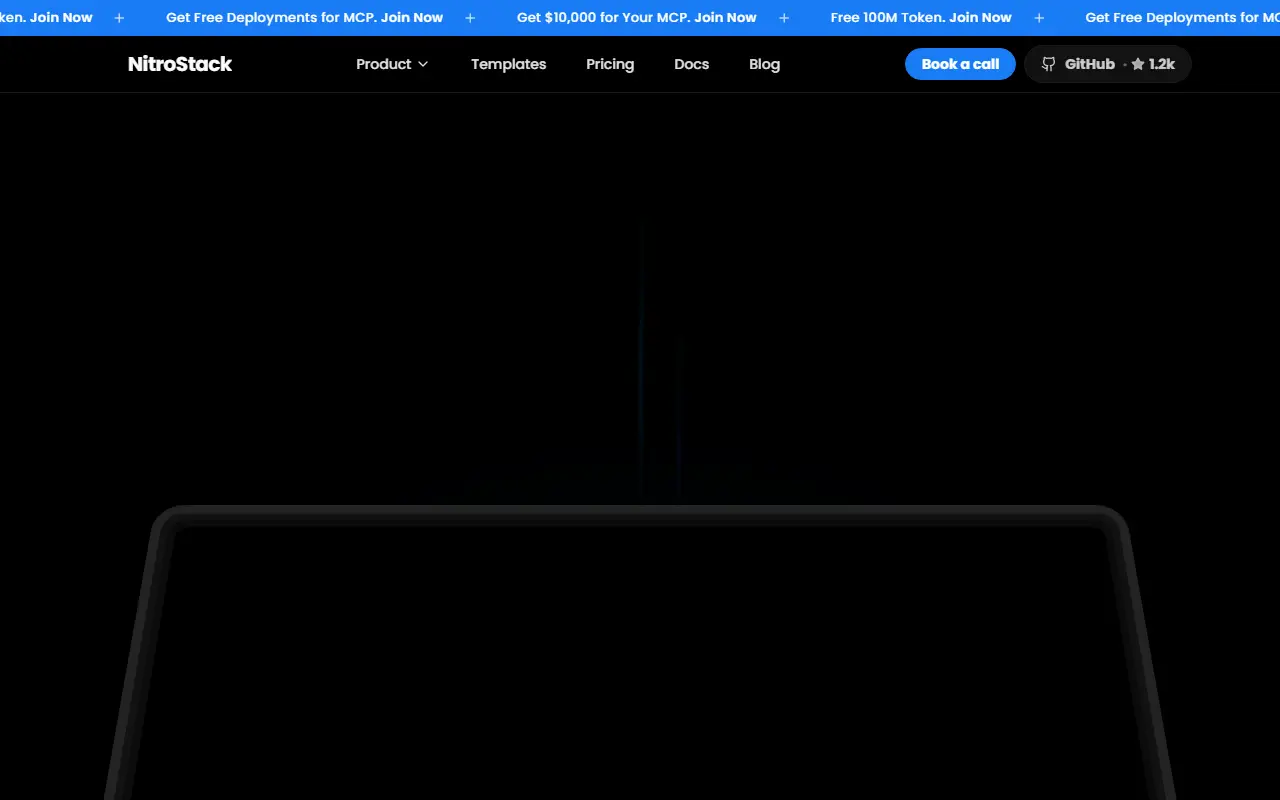Click the chevron beside Product

click(x=423, y=64)
